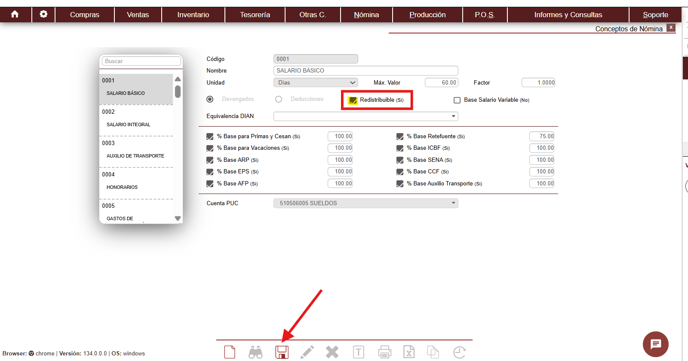Go to the Home screen icon

[x=15, y=14]
